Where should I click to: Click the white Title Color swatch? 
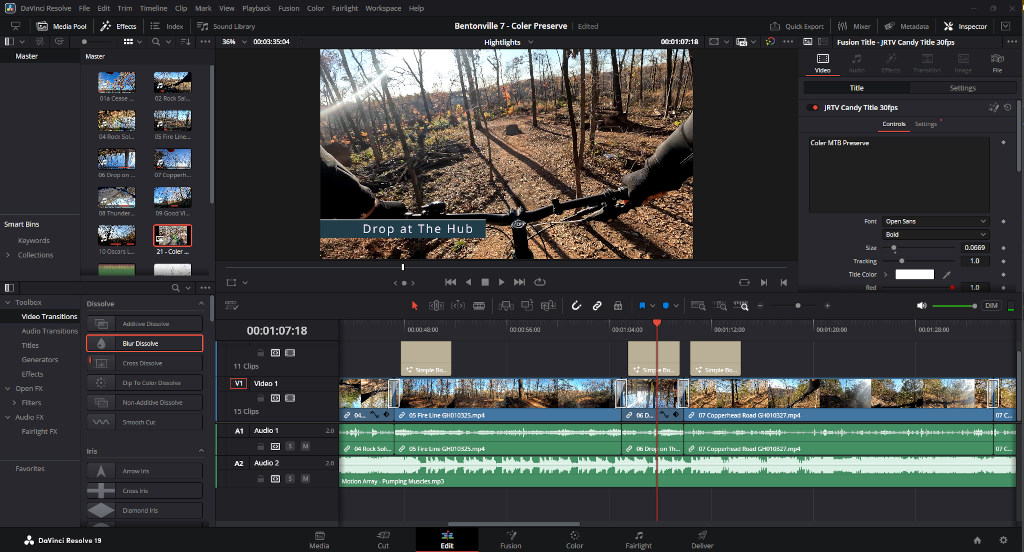point(914,274)
